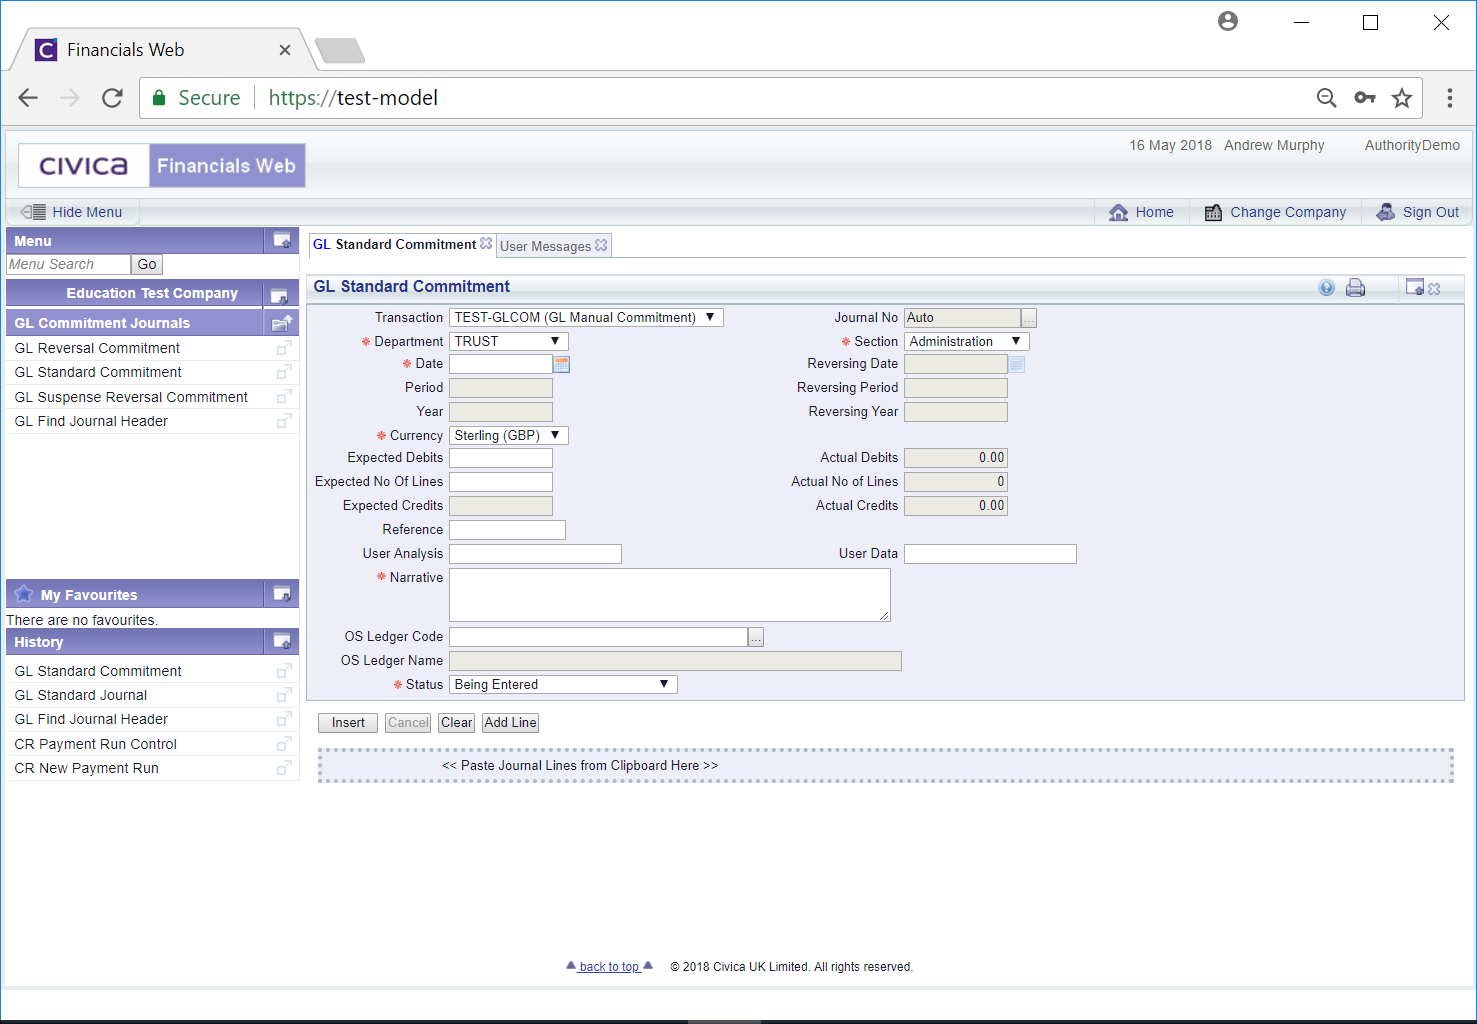
Task: Open CR Payment Run Control new-window icon
Action: (x=284, y=744)
